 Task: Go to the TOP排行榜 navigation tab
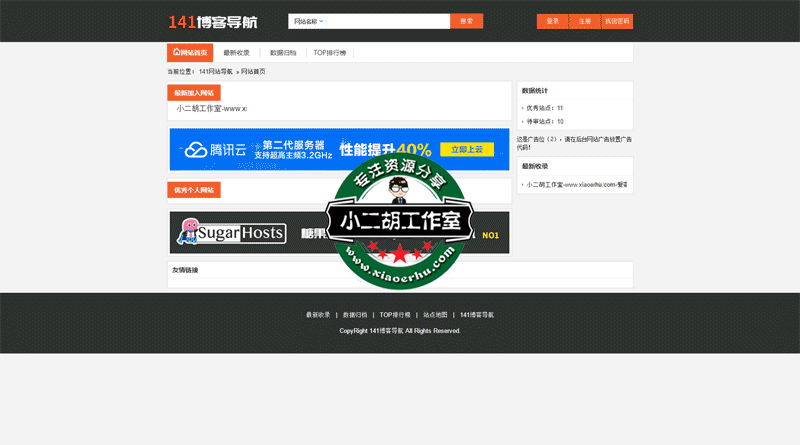[330, 53]
